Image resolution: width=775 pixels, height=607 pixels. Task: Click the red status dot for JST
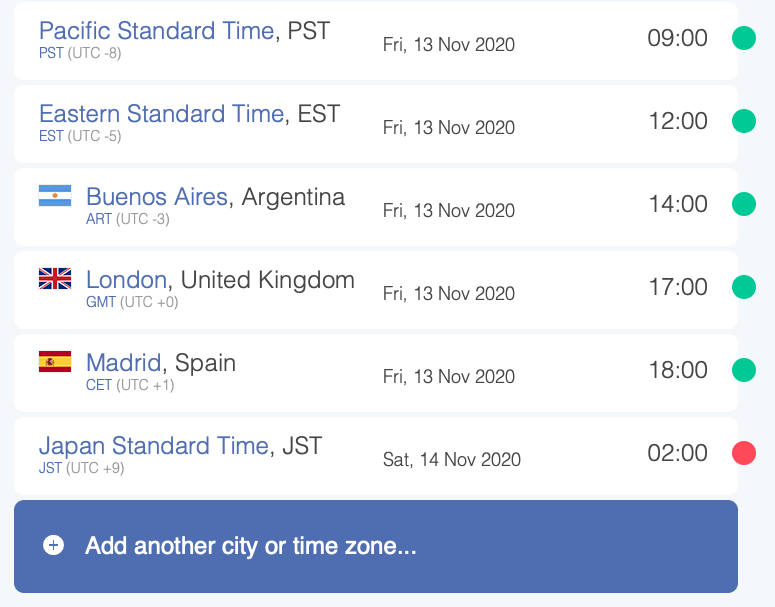(743, 453)
